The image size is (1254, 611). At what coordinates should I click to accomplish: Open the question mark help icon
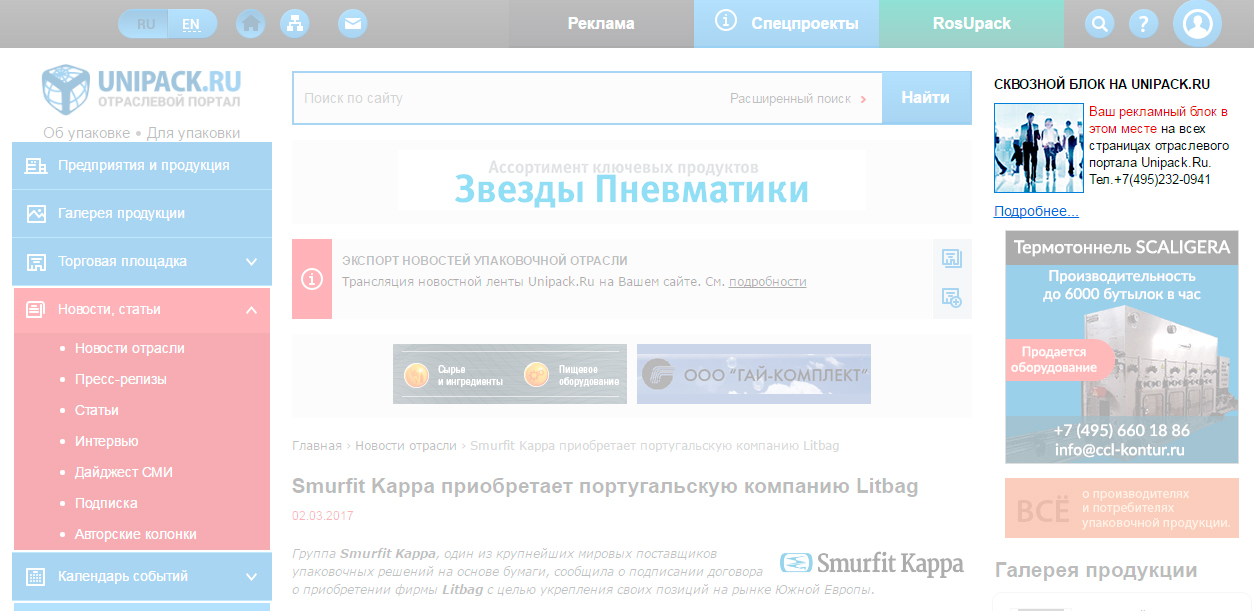(1143, 24)
